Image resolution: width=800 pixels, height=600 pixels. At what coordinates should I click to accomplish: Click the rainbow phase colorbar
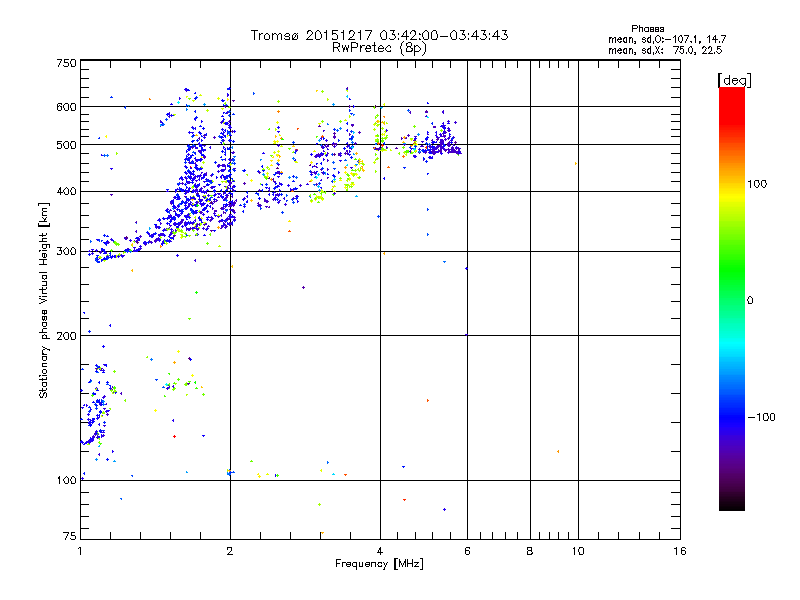point(732,298)
